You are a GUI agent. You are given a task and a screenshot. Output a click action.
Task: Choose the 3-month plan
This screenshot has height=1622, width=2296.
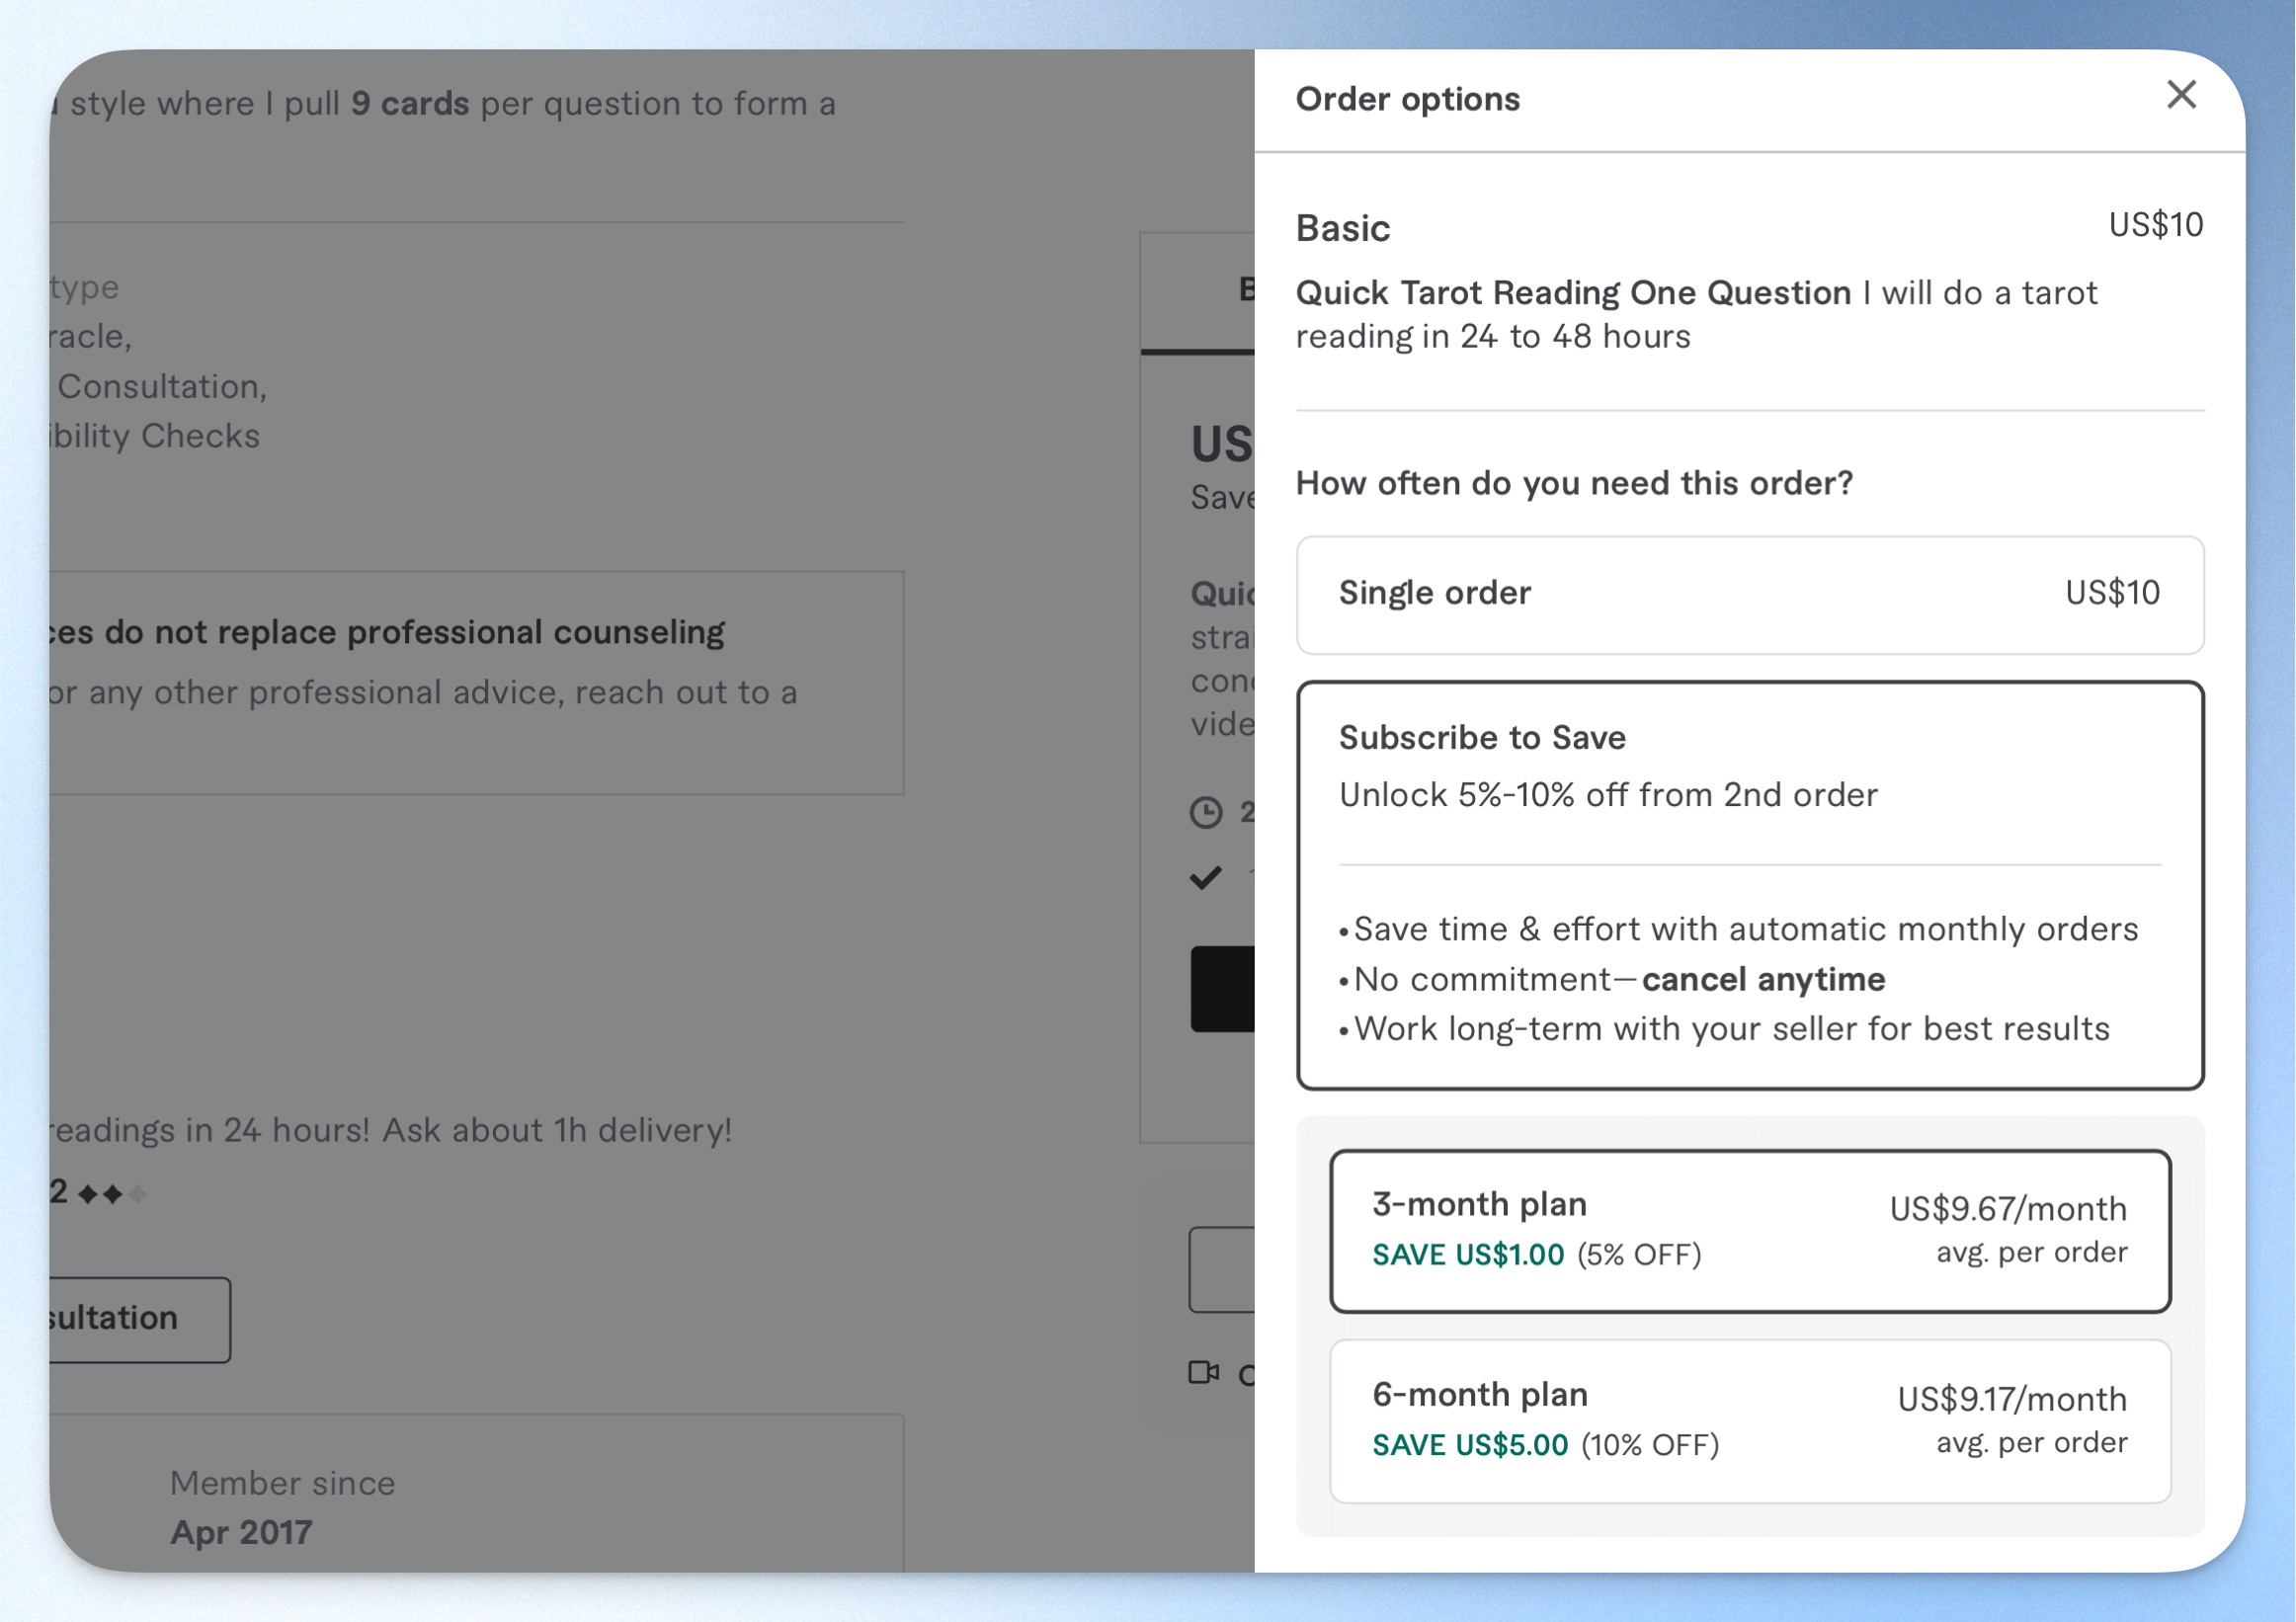1750,1230
